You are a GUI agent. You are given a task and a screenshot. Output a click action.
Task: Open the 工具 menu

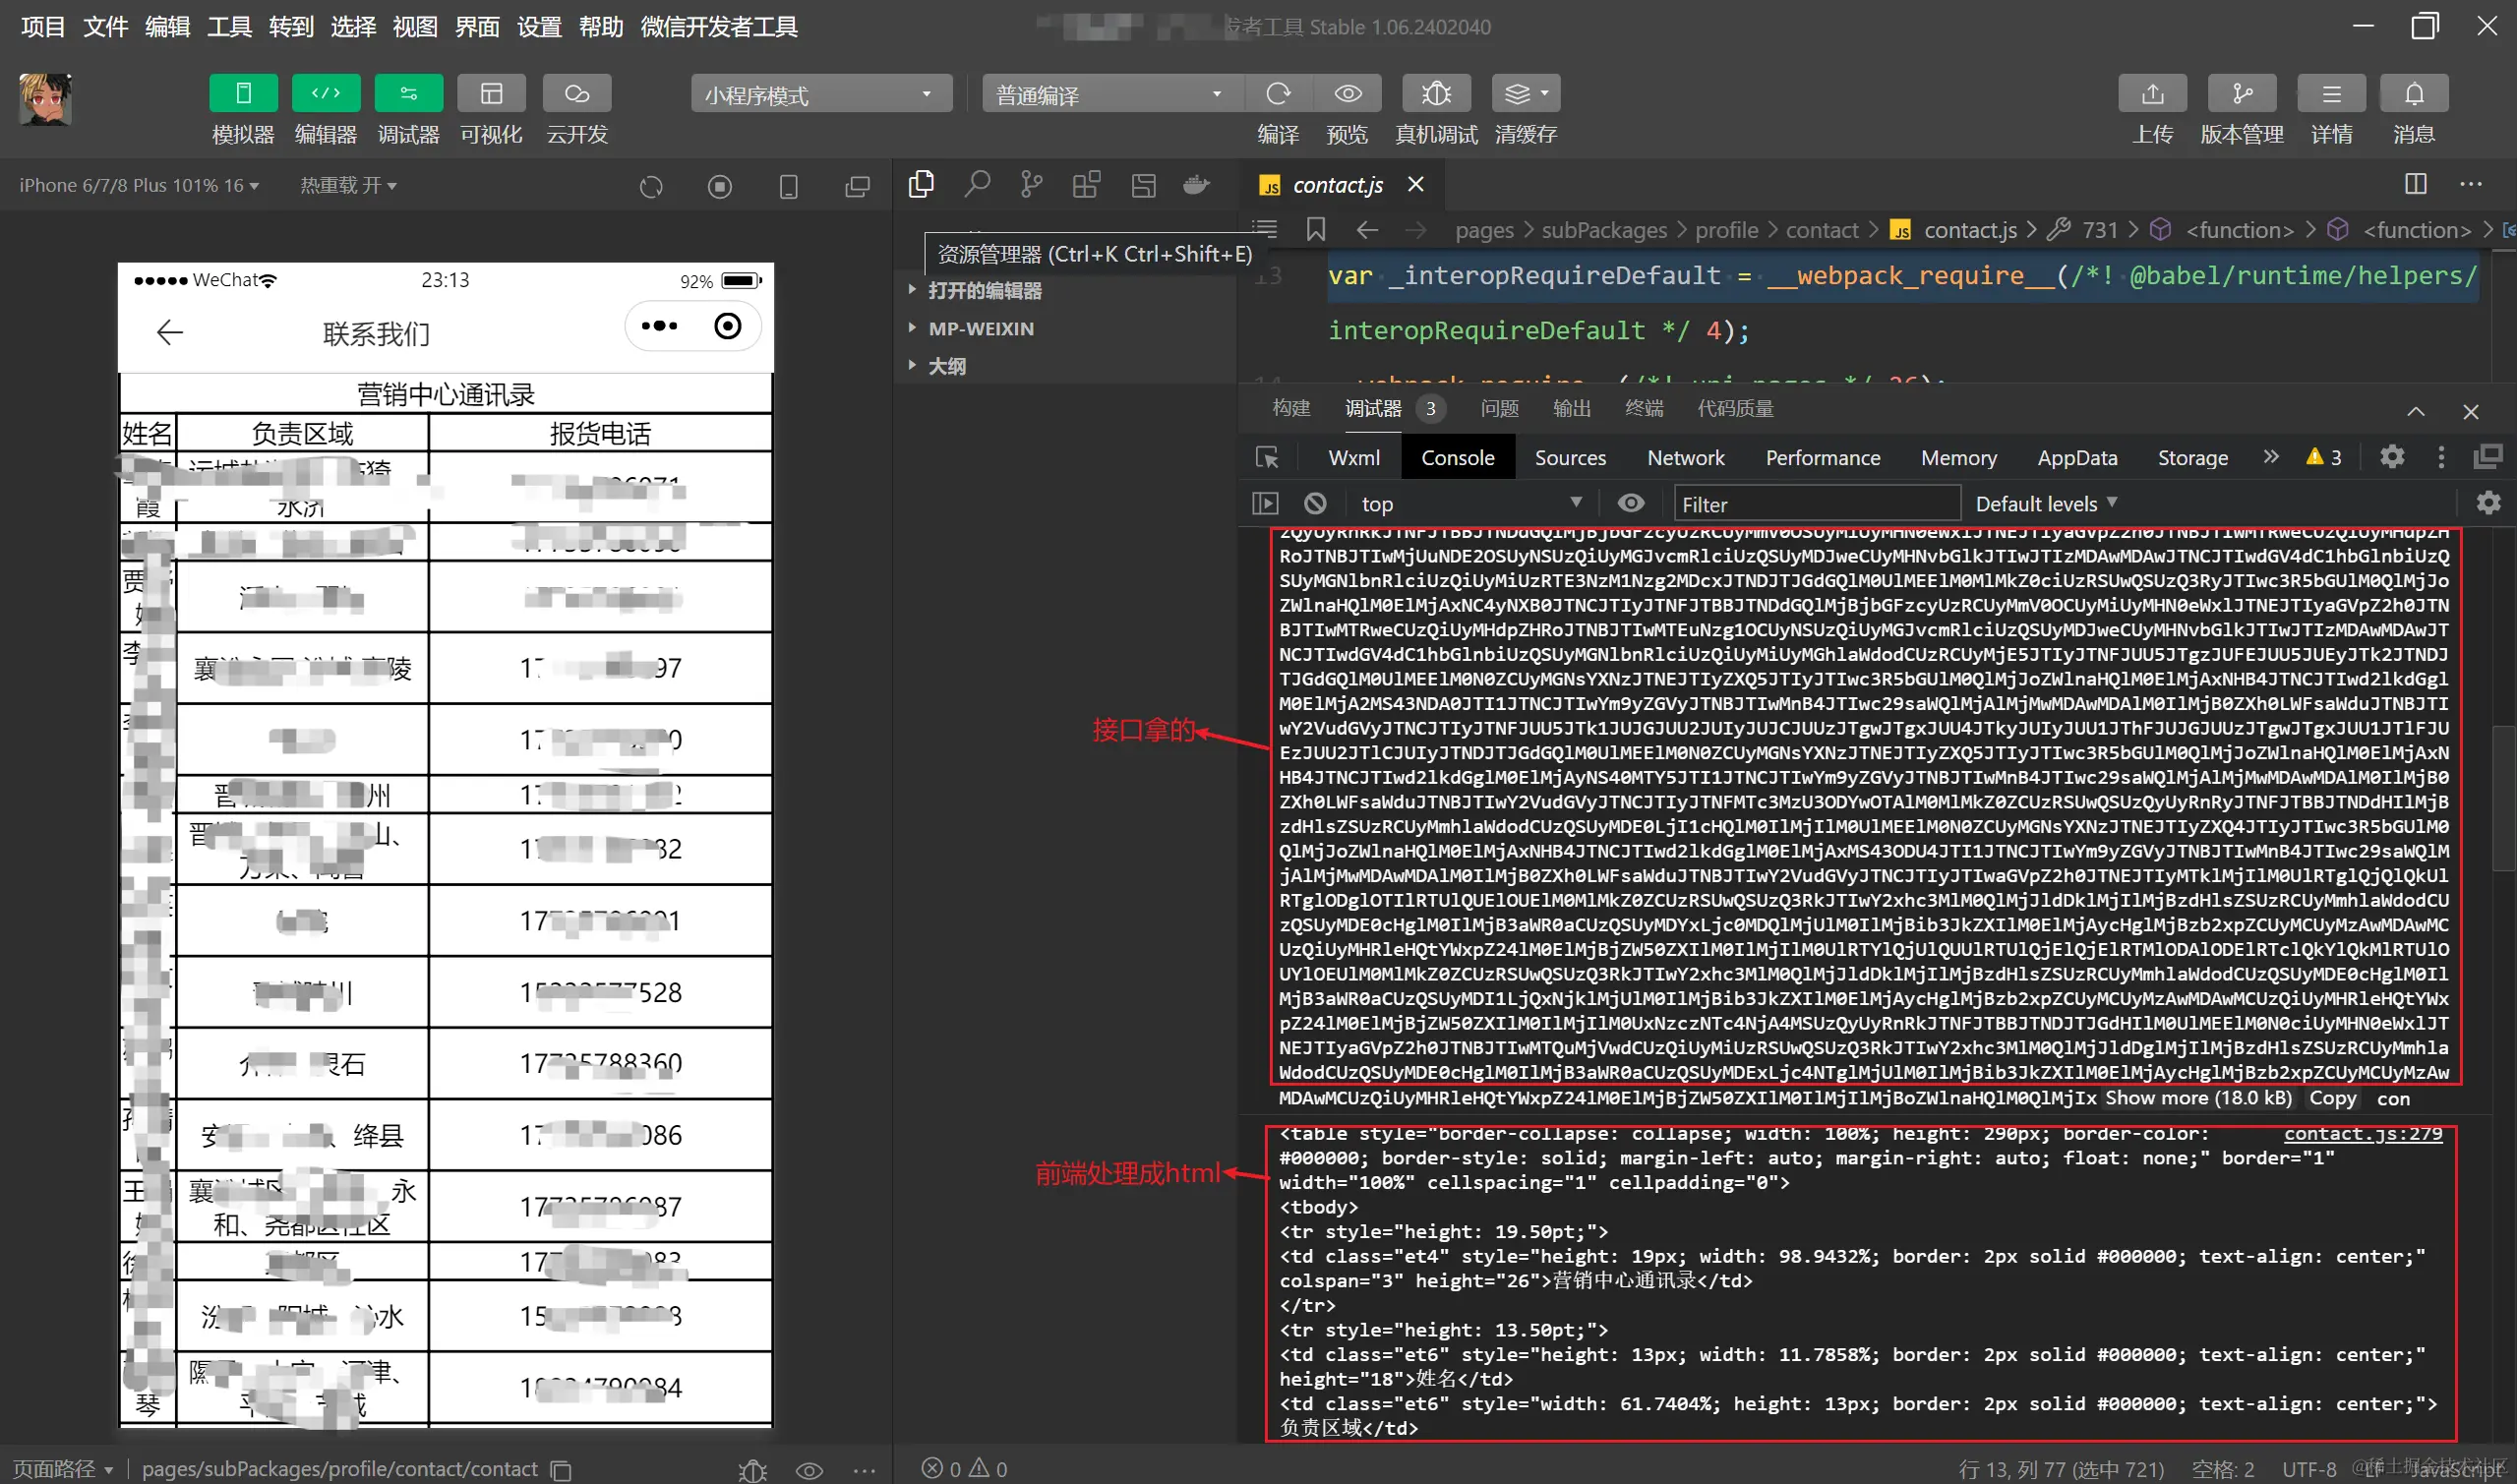coord(229,27)
